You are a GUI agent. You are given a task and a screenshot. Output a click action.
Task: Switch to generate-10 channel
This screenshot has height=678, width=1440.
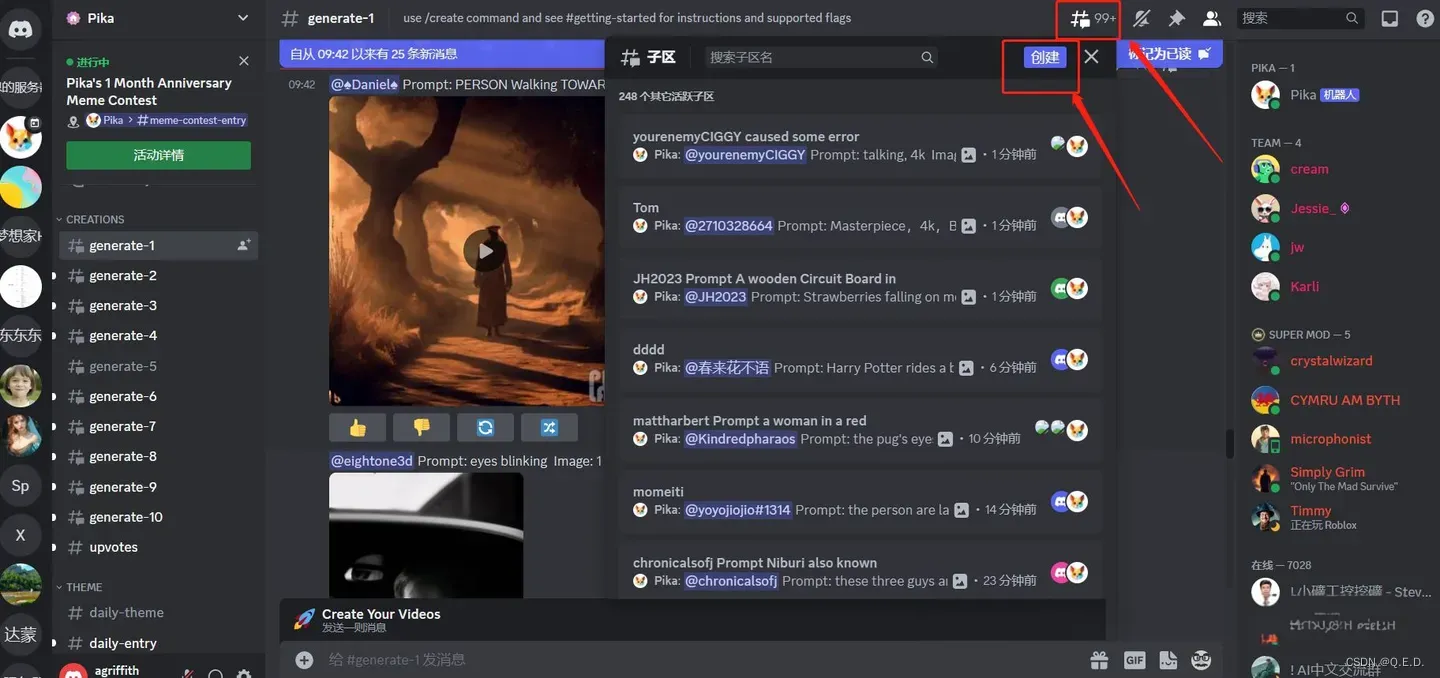tap(160, 517)
